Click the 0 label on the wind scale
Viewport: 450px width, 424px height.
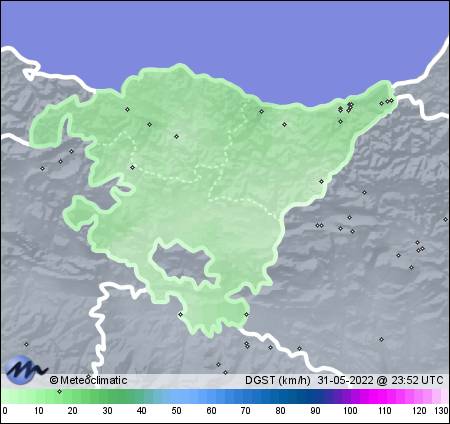click(4, 411)
